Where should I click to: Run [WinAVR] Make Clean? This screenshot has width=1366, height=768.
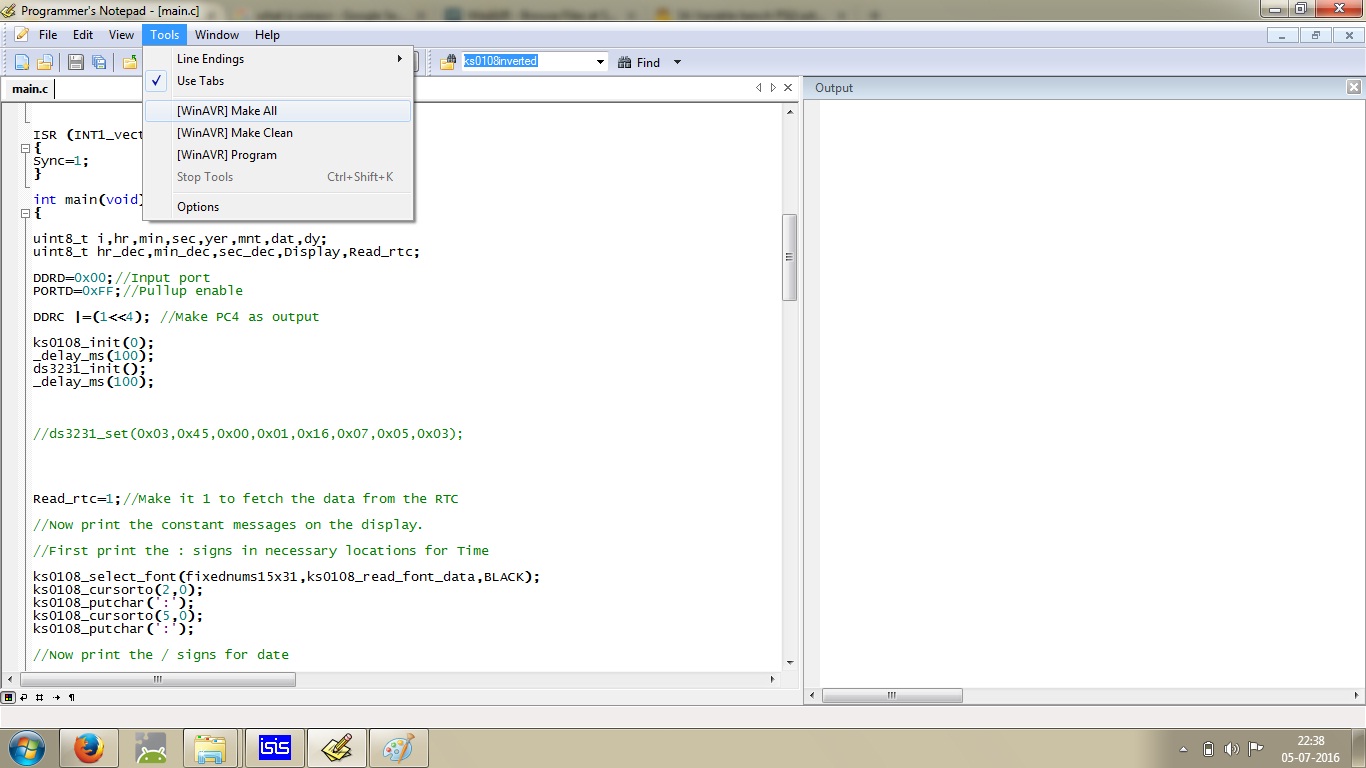(x=278, y=133)
